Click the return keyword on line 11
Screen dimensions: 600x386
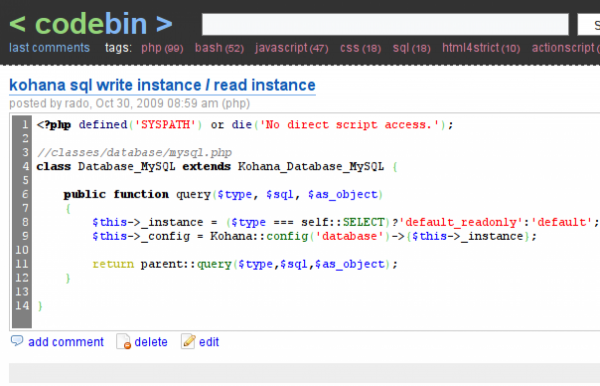click(113, 264)
